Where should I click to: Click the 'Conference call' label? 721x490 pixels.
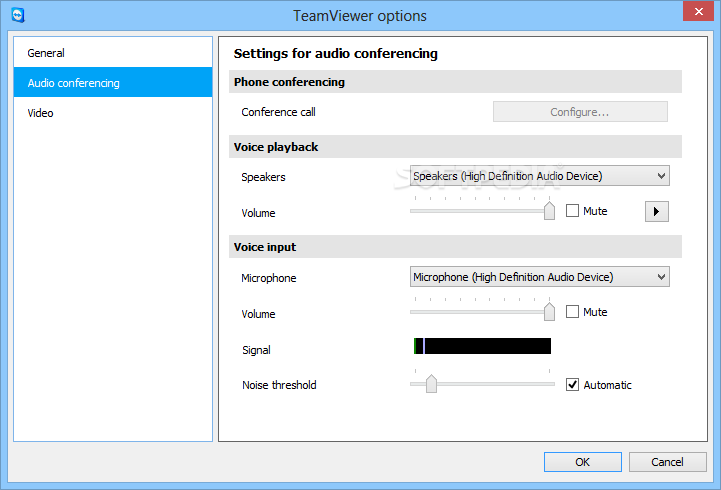pyautogui.click(x=278, y=112)
